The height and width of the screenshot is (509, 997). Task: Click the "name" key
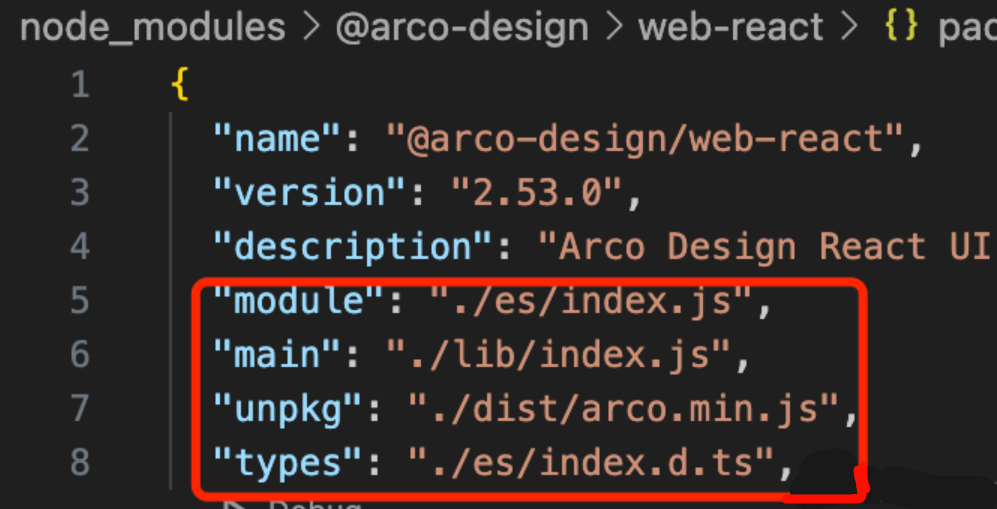[278, 139]
